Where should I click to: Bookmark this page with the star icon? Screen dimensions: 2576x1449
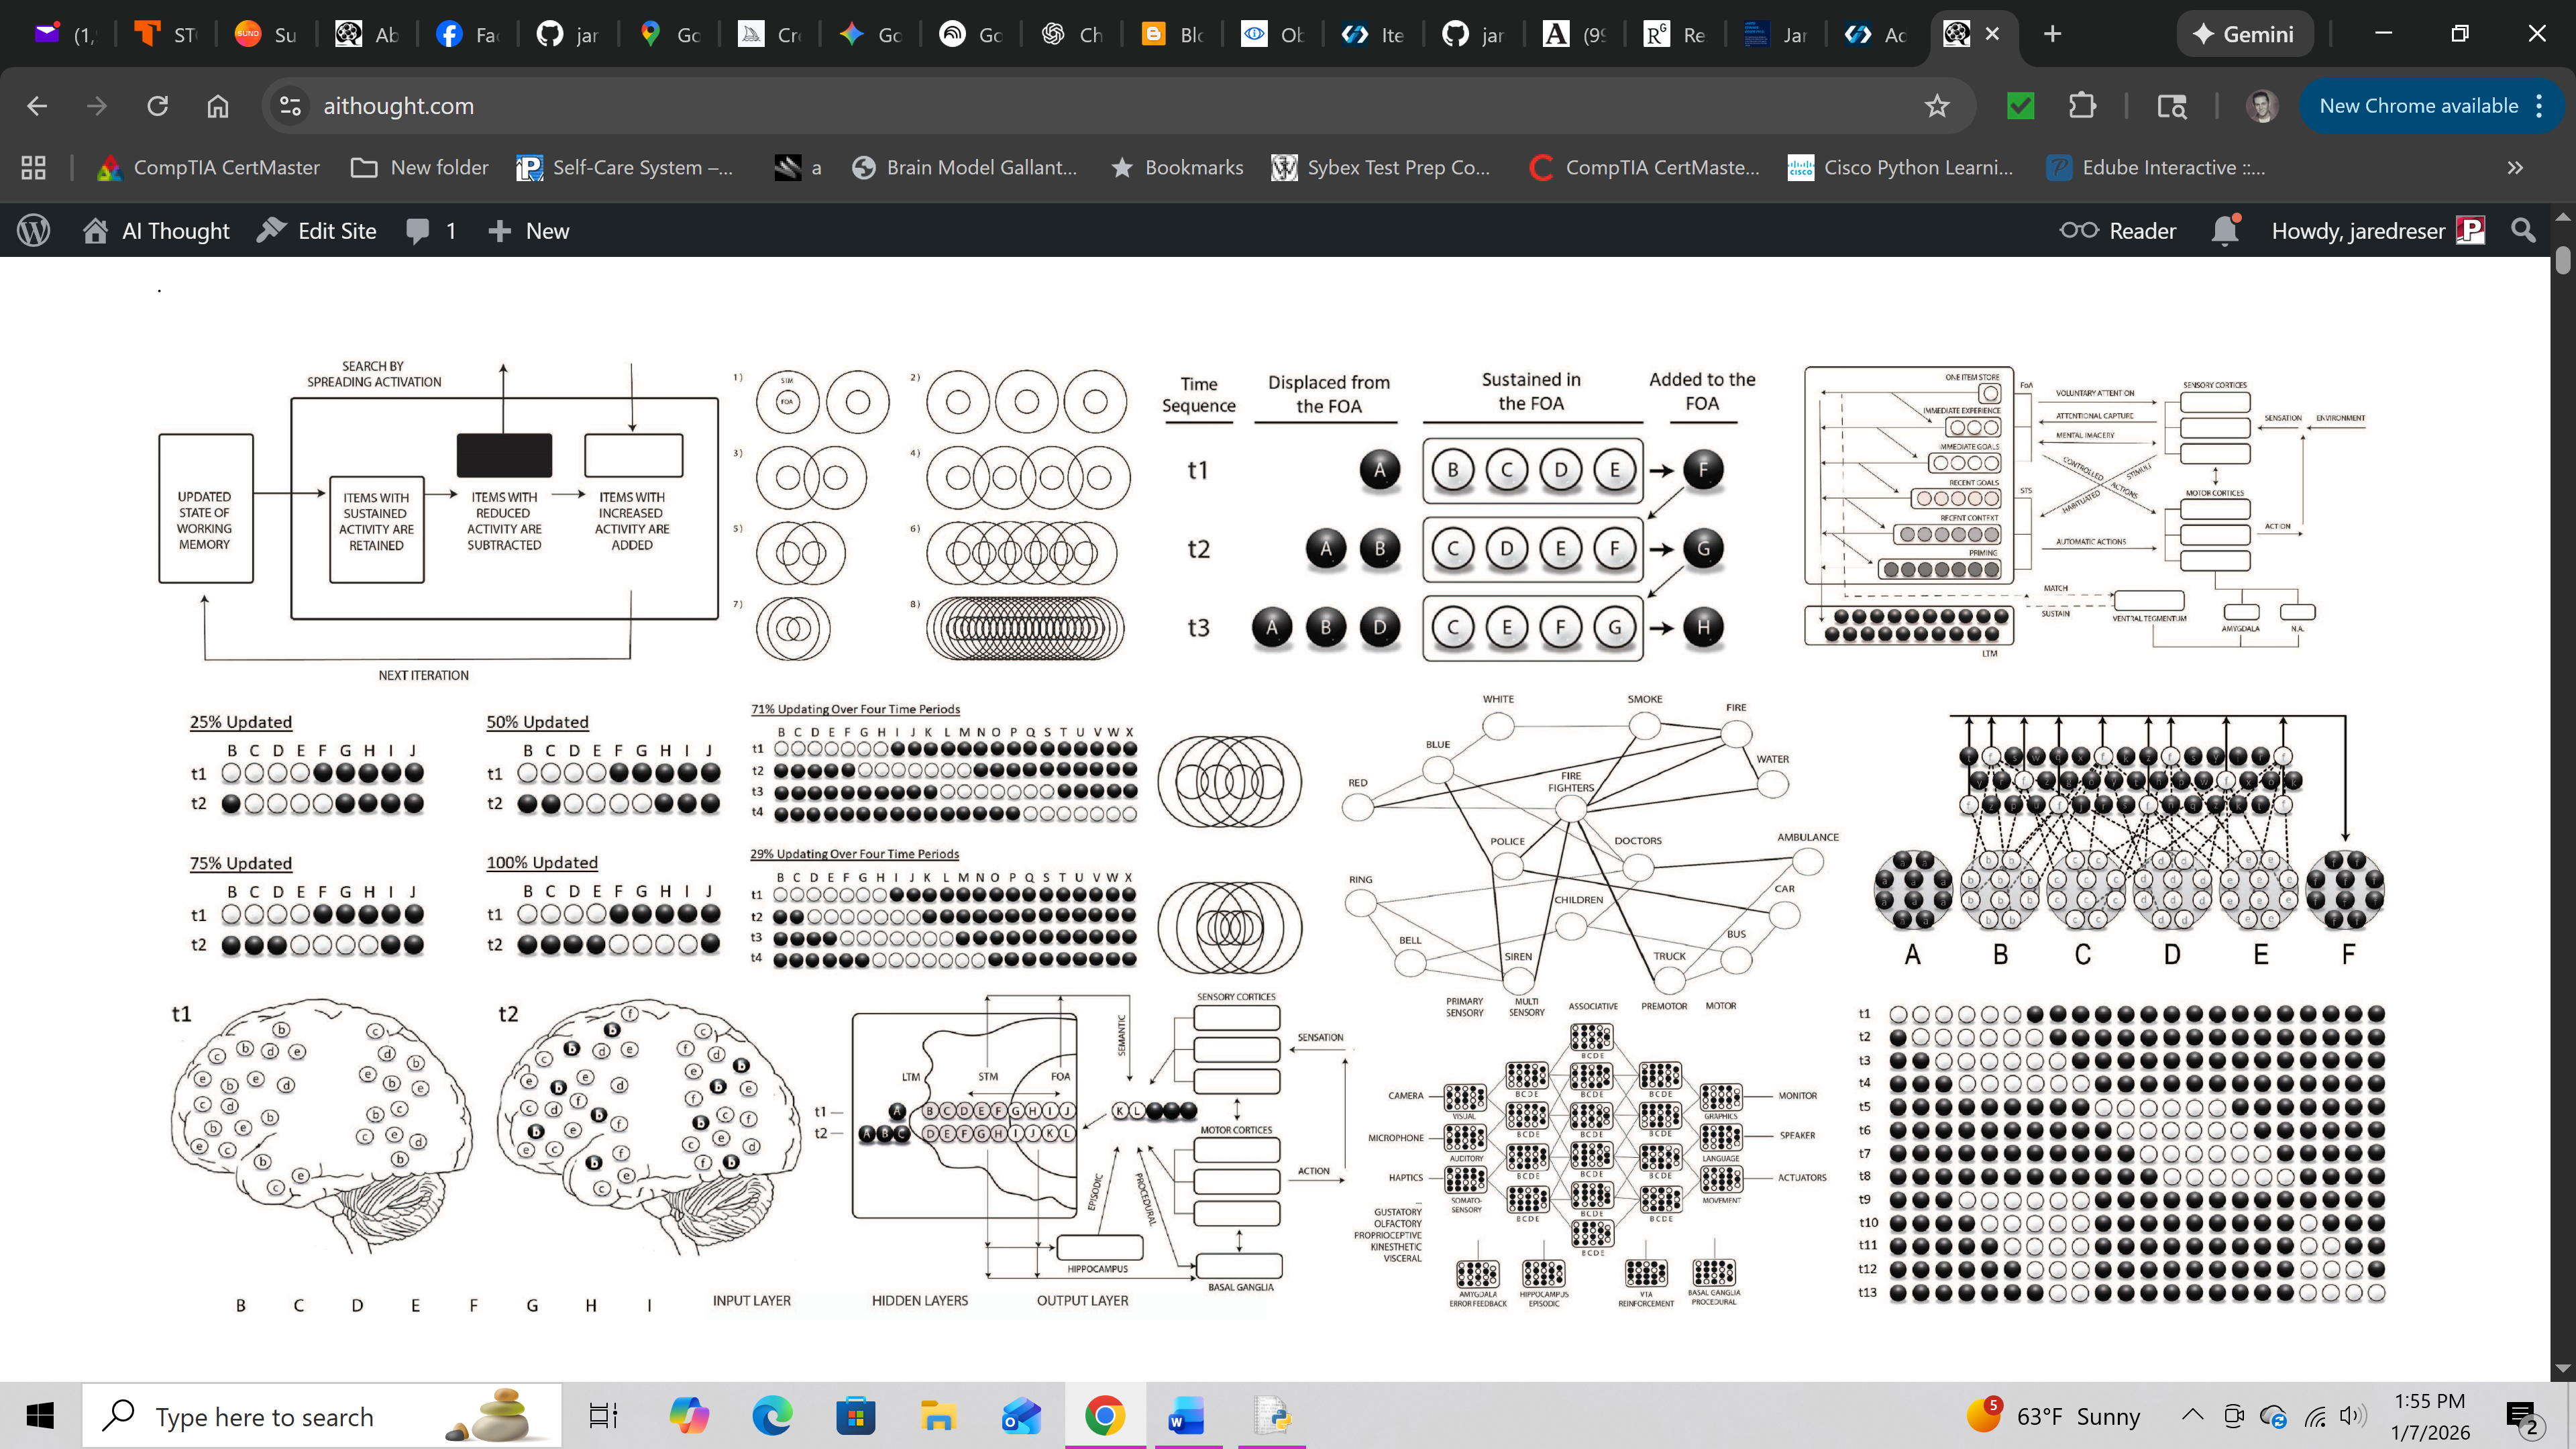[x=1937, y=106]
